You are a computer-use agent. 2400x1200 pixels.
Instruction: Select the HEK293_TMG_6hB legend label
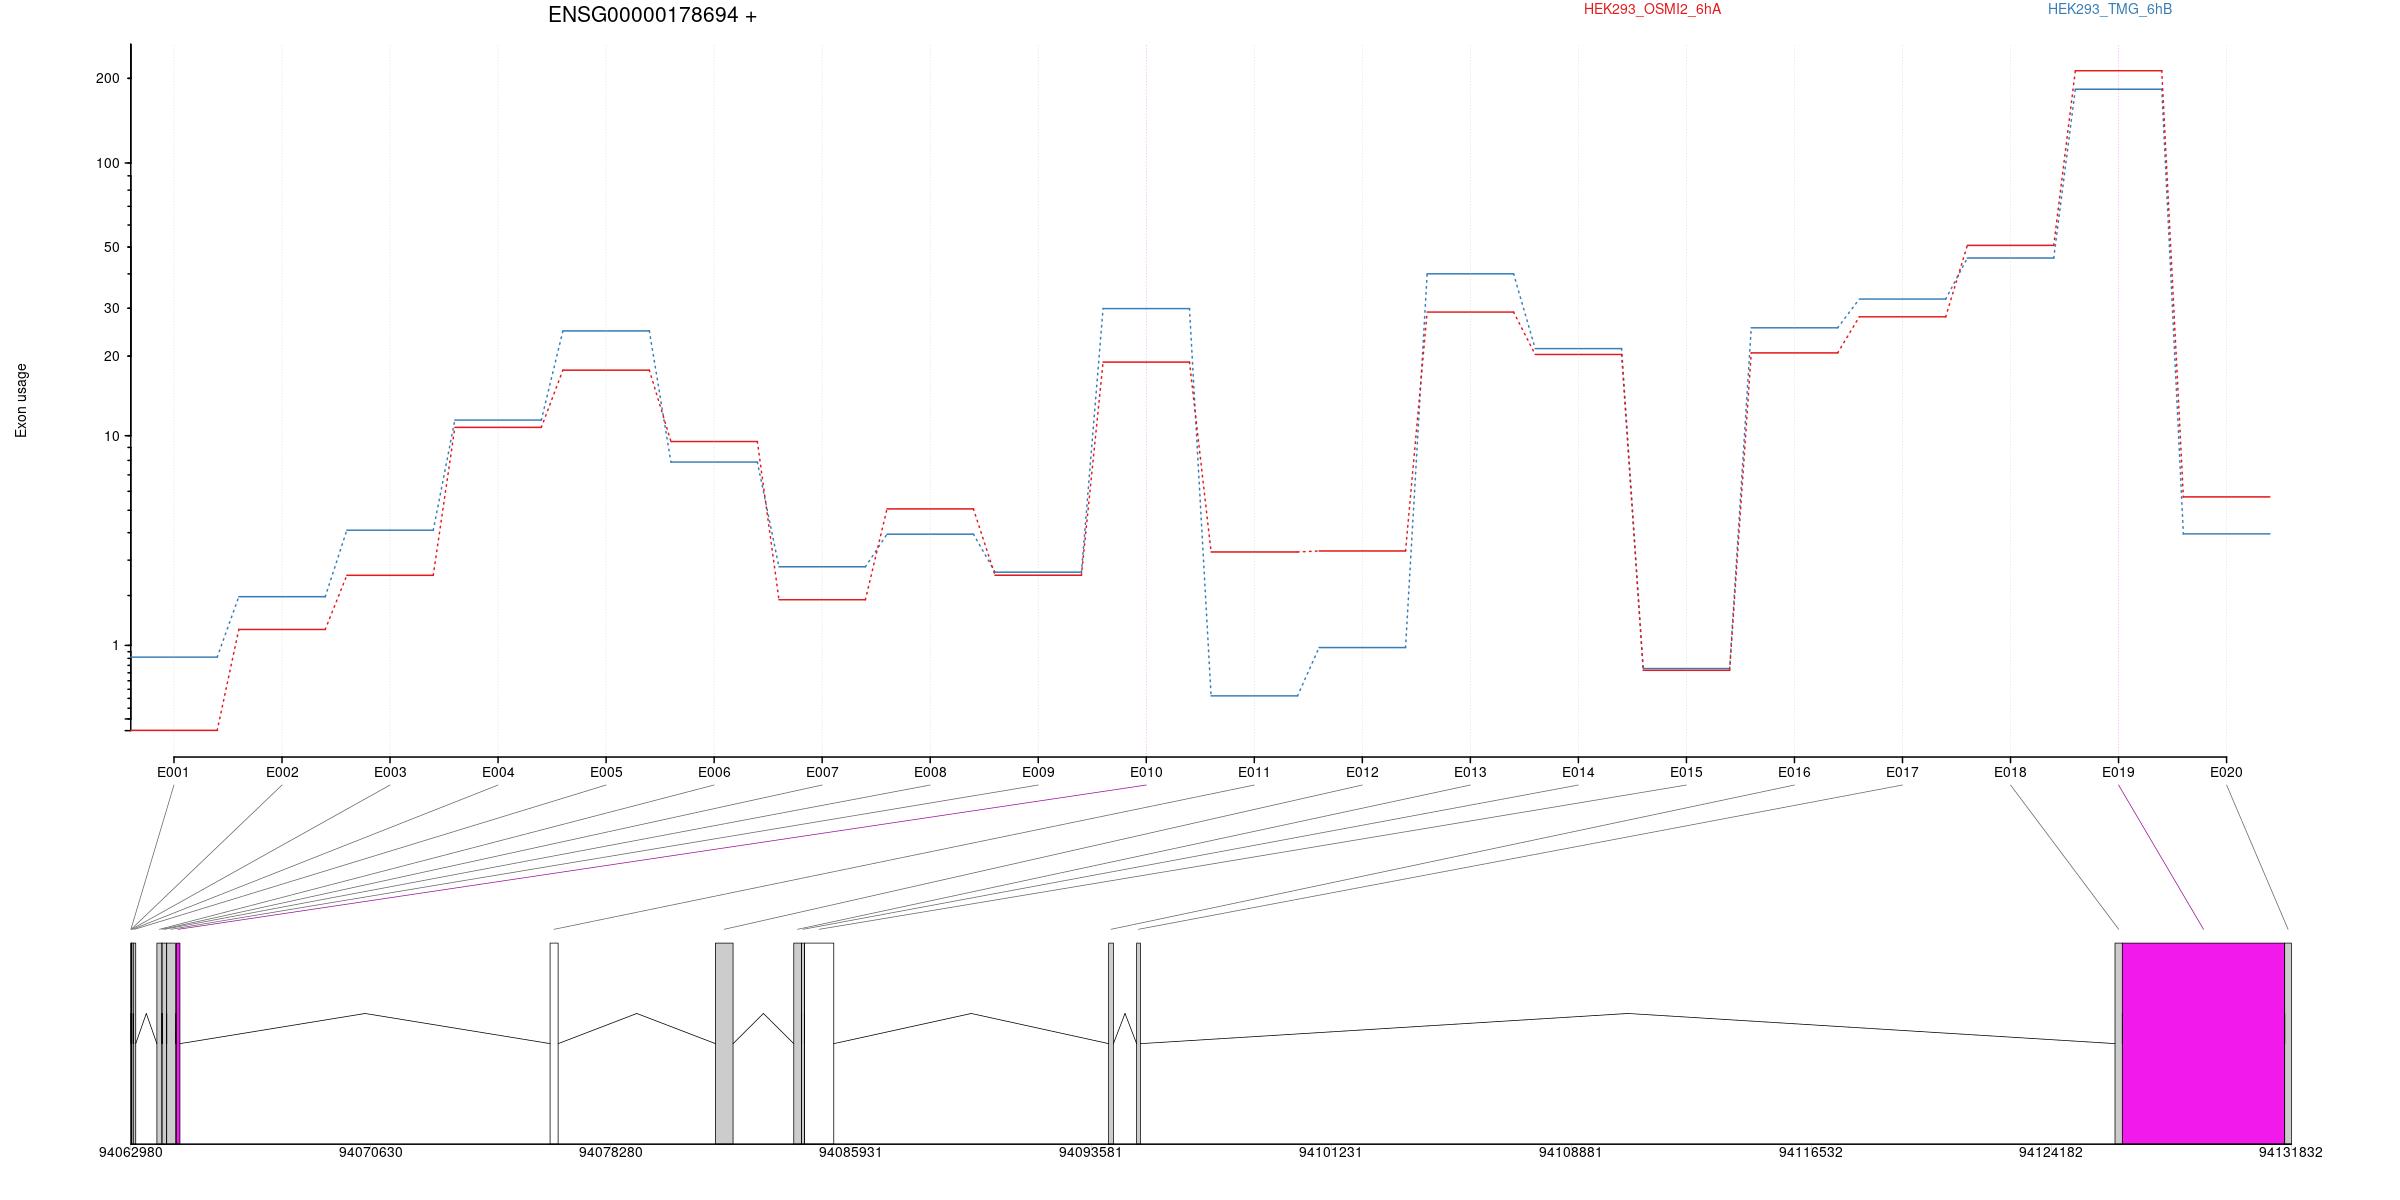[2110, 9]
